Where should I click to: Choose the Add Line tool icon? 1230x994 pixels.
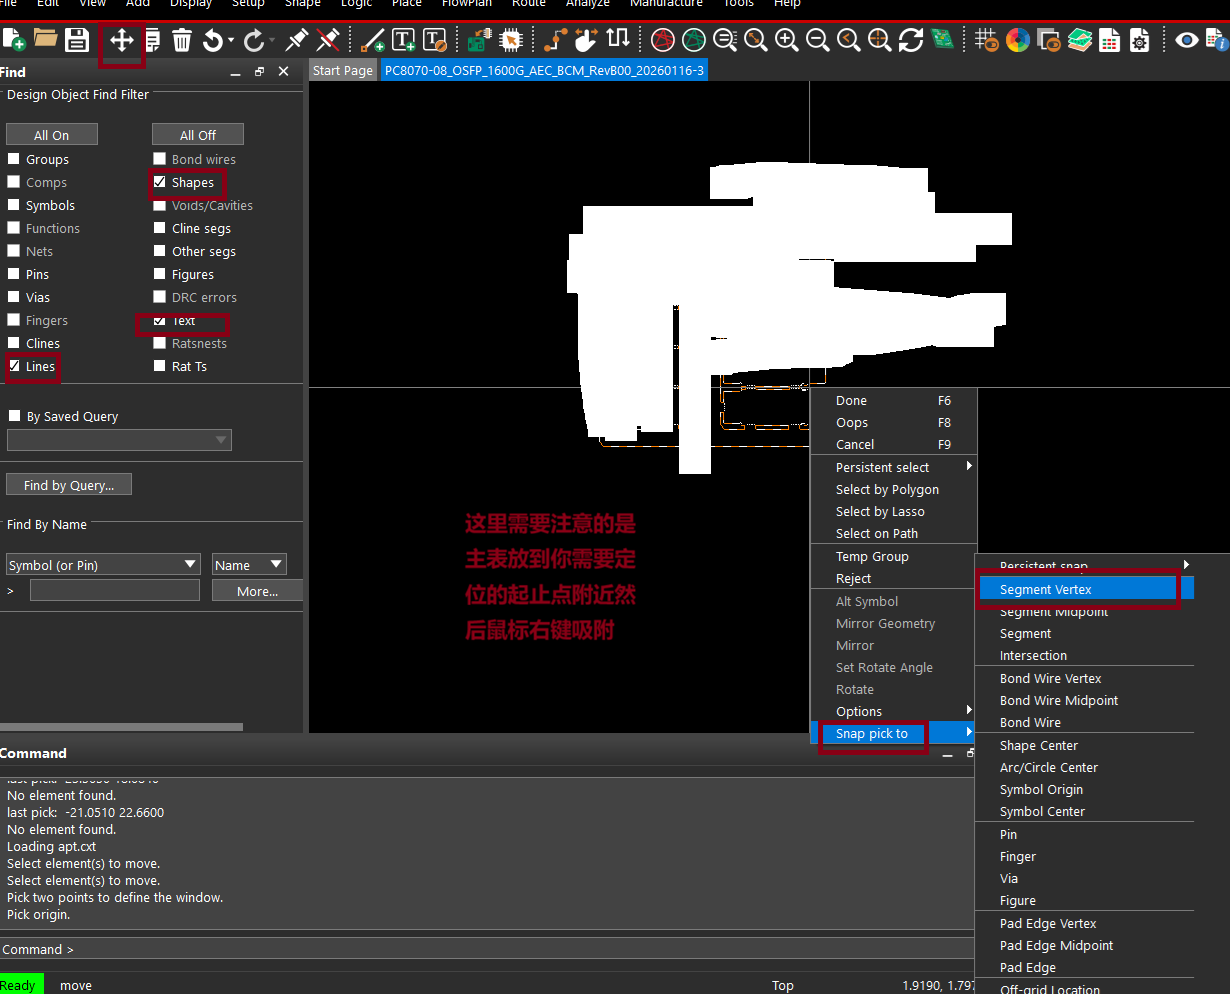(373, 40)
